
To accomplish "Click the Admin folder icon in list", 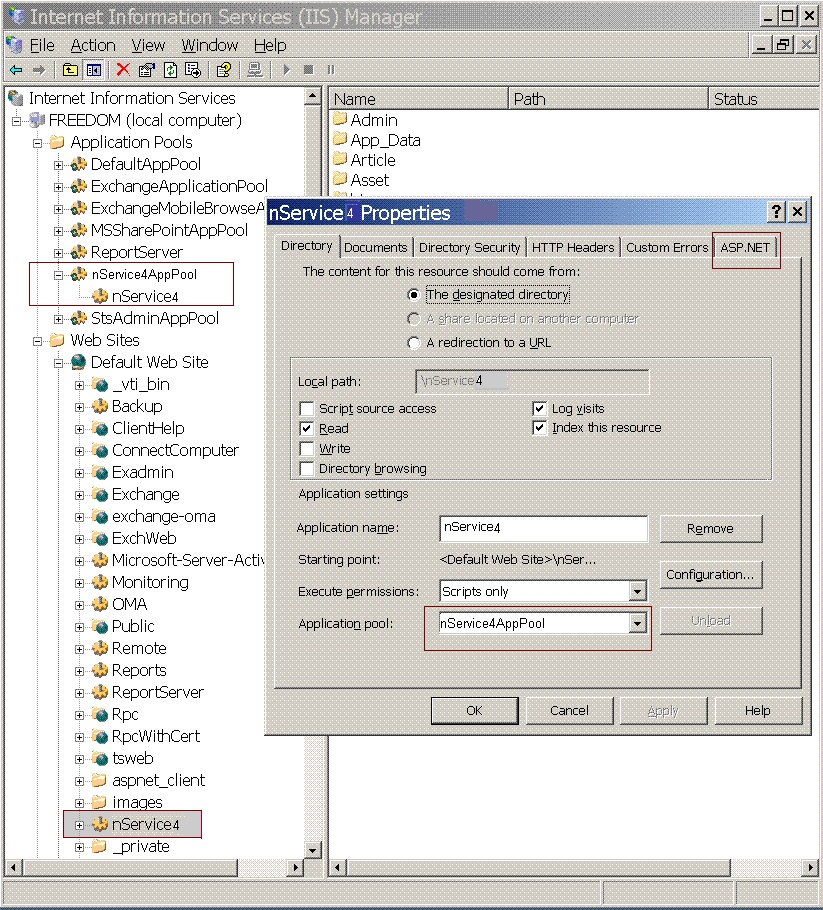I will coord(340,120).
